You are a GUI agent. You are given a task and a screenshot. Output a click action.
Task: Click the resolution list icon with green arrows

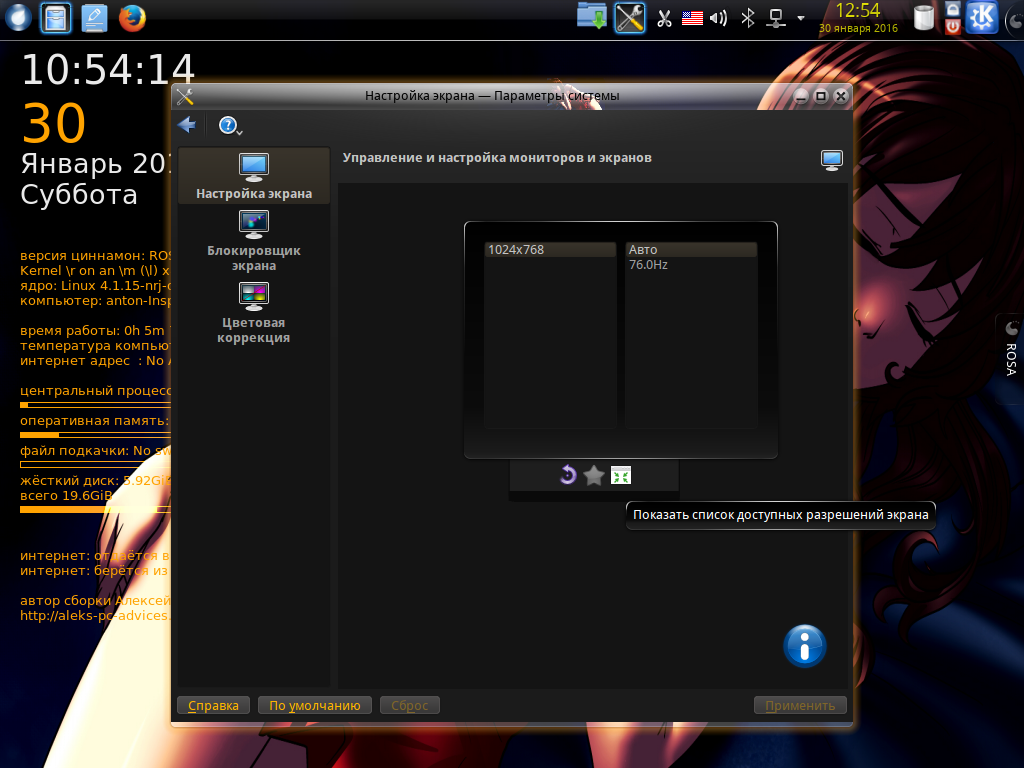(620, 475)
